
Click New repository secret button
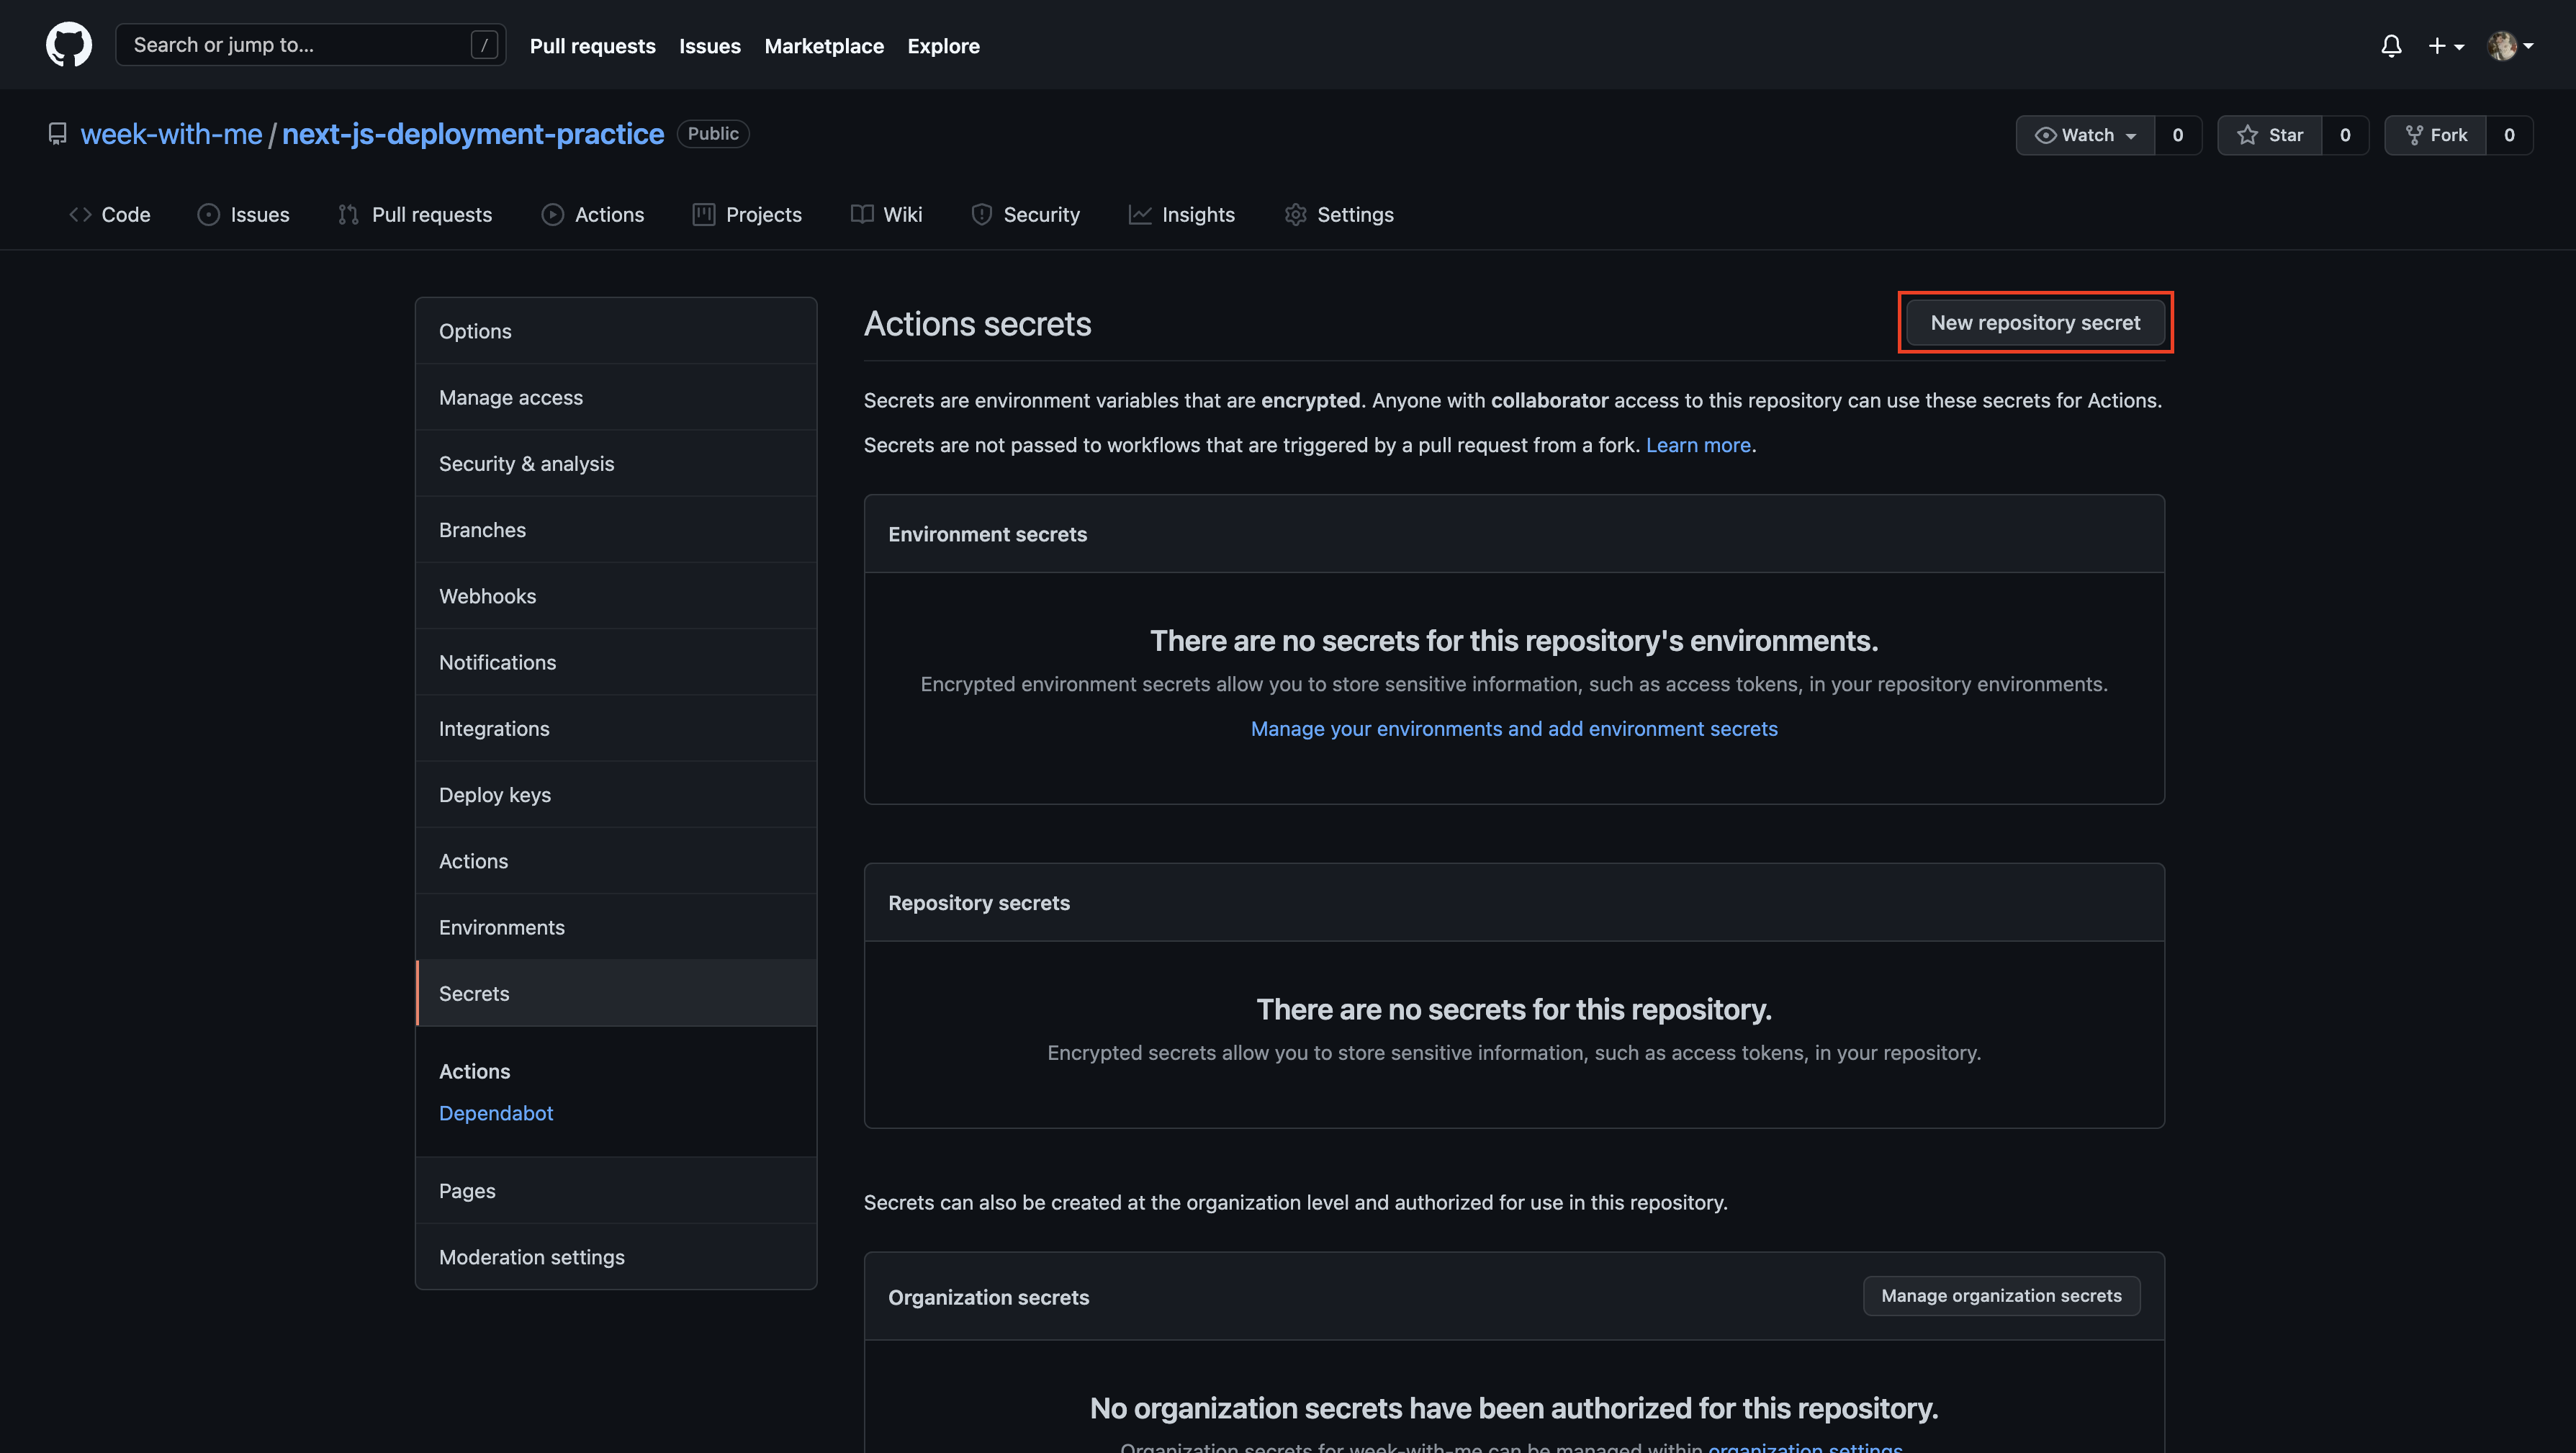pyautogui.click(x=2035, y=322)
